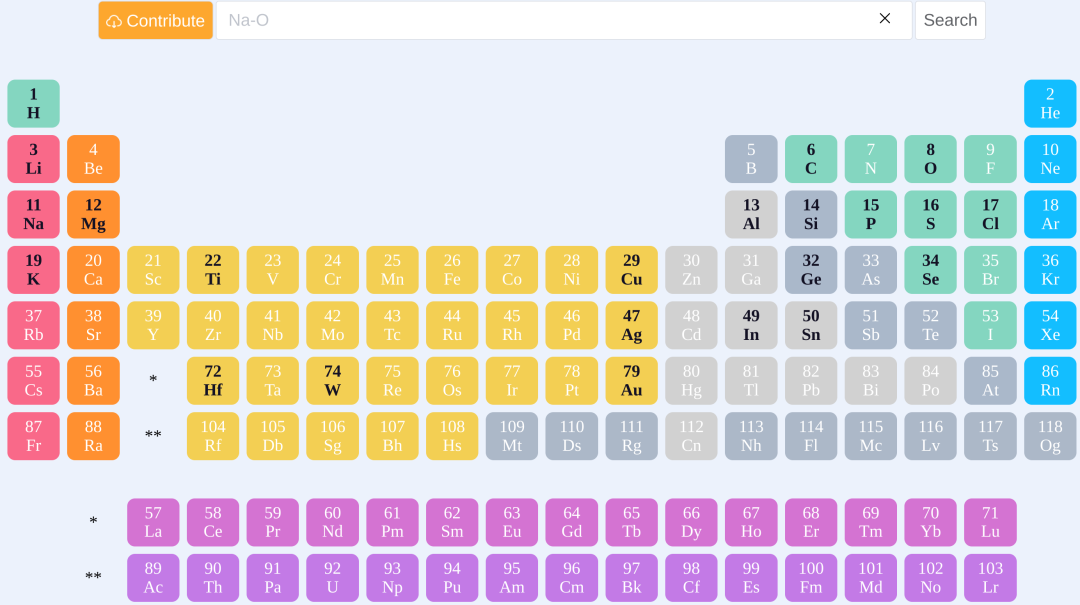Pick the Magnesium (Mg) element tile
Image resolution: width=1080 pixels, height=605 pixels.
click(x=93, y=215)
